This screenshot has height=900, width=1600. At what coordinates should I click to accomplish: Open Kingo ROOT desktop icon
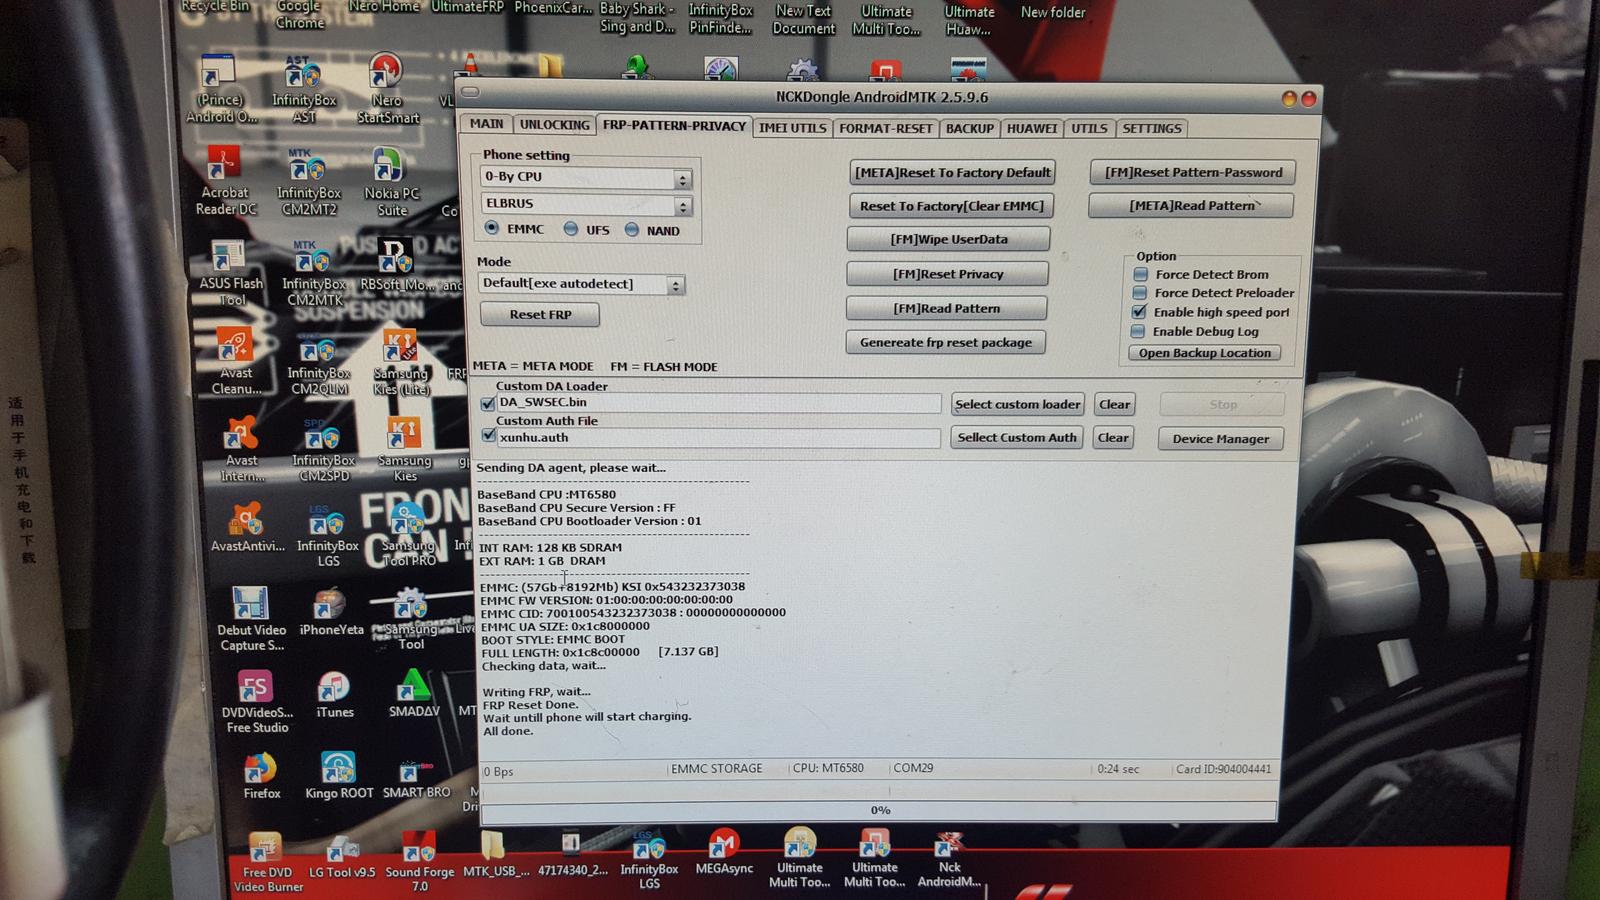(x=339, y=776)
